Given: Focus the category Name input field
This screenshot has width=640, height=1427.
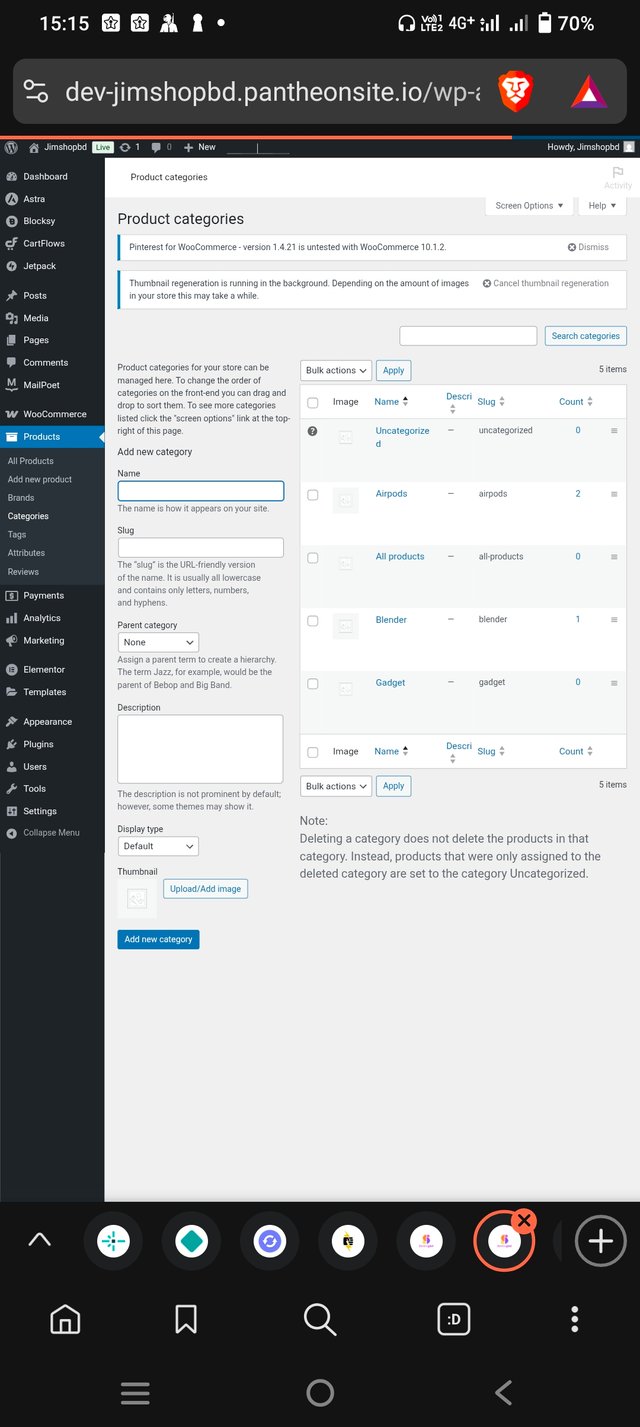Looking at the screenshot, I should (200, 491).
